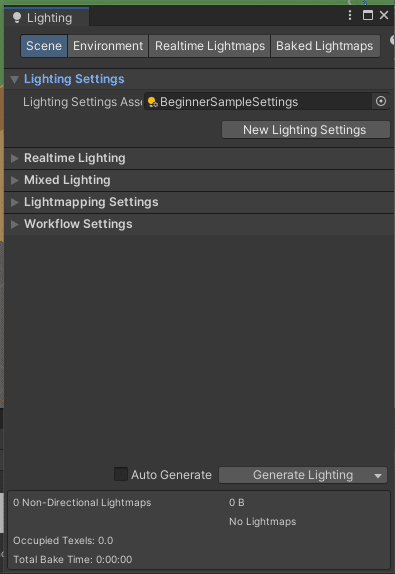
Task: Click the BeginnerSampleSettings asset icon
Action: coord(152,102)
